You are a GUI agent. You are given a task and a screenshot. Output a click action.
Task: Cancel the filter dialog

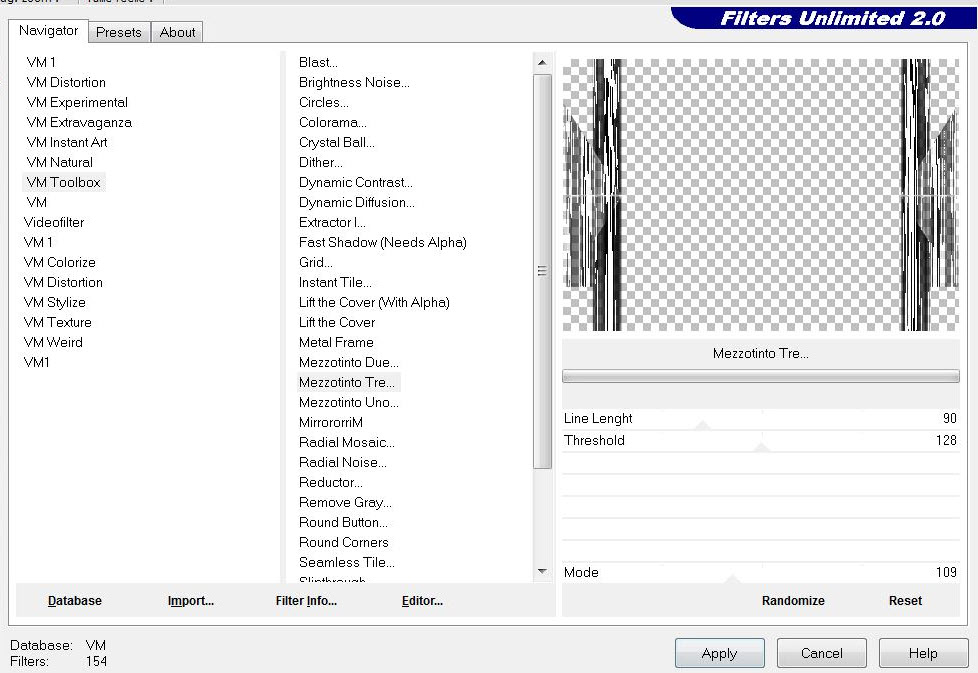821,653
